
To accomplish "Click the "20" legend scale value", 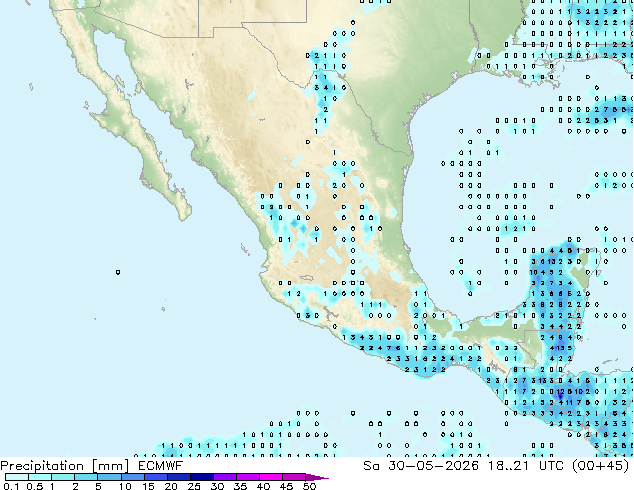I will point(171,486).
